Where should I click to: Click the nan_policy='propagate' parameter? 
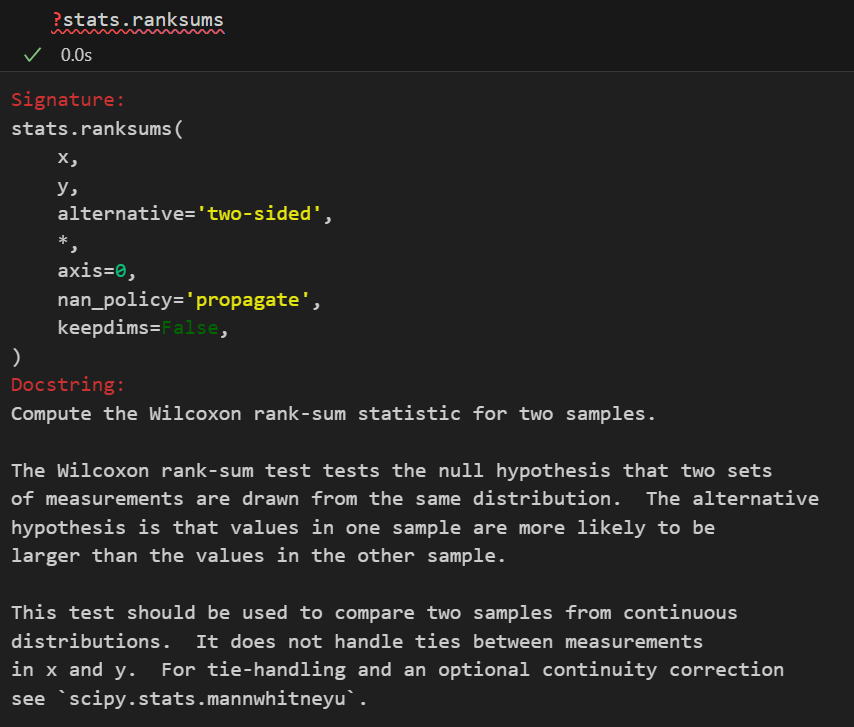pyautogui.click(x=190, y=300)
